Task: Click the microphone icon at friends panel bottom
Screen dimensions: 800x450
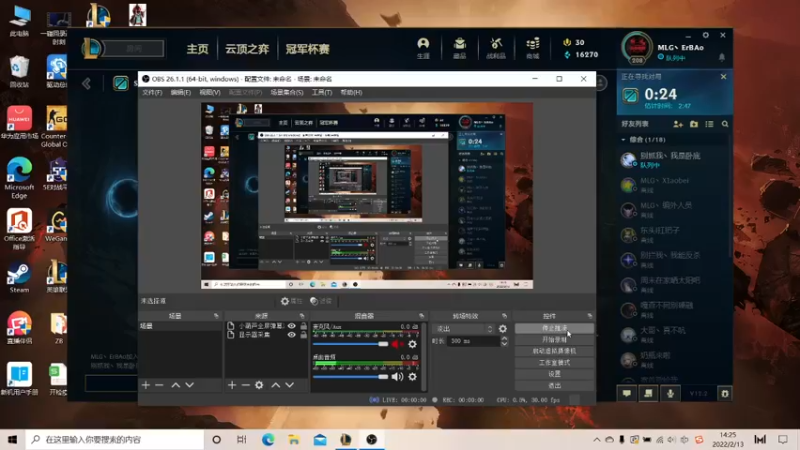Action: pos(670,393)
